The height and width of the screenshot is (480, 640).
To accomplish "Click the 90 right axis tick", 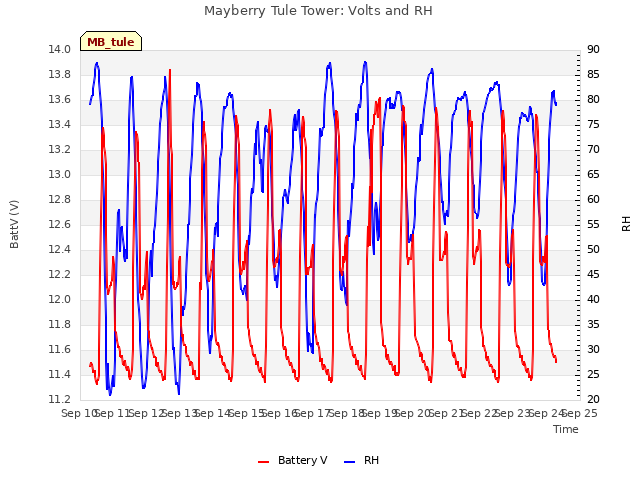I will 593,49.
